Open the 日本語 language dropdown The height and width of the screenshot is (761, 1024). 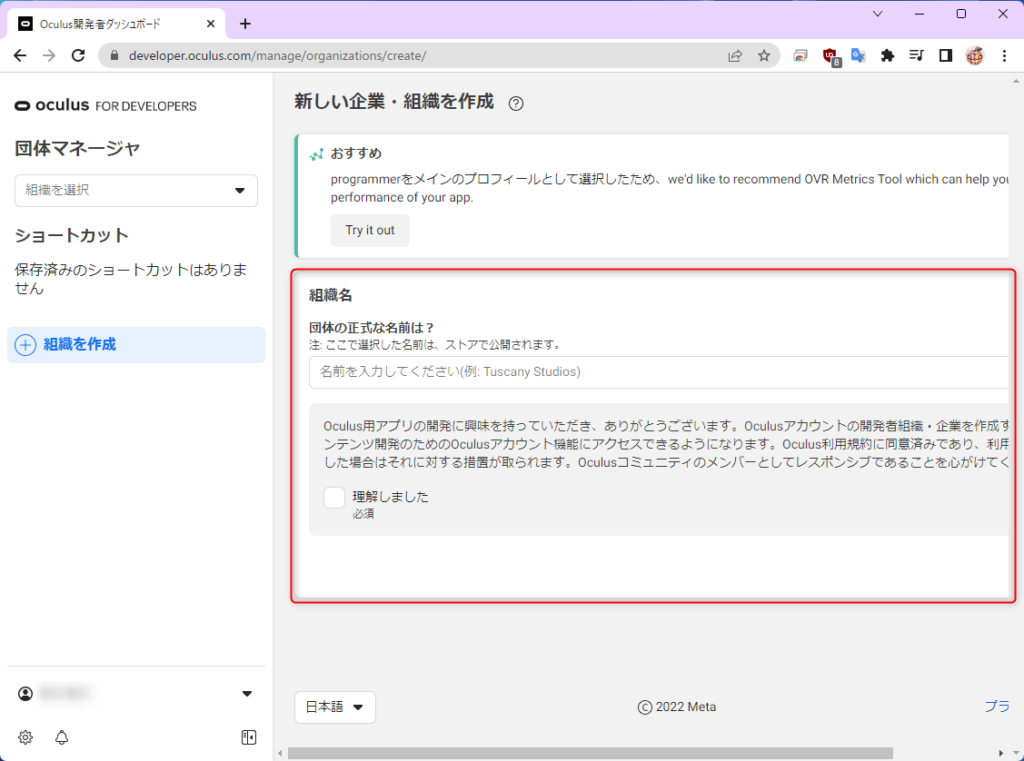[x=335, y=707]
